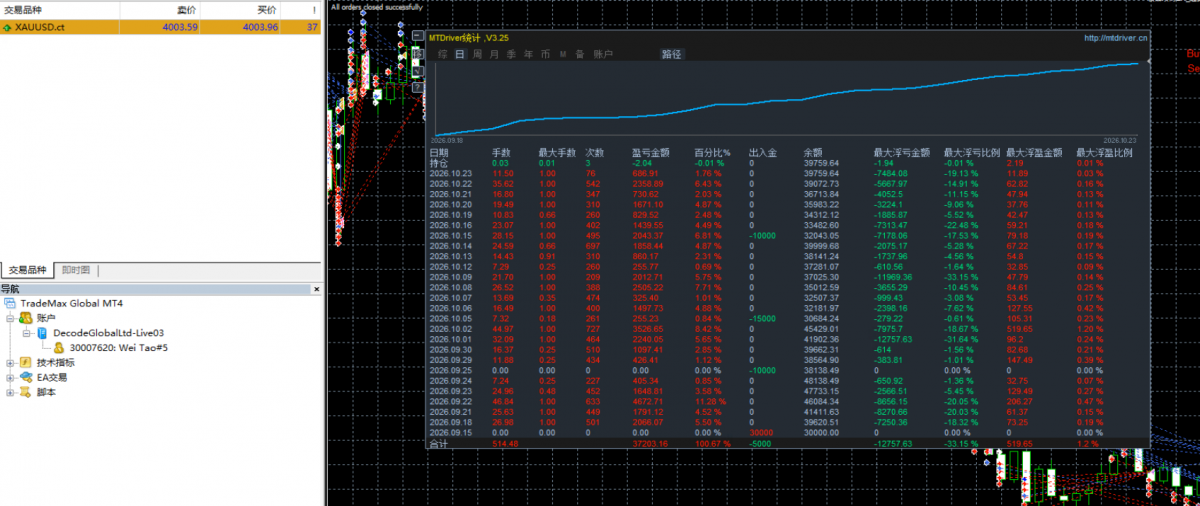Click the 出入金 column header
The height and width of the screenshot is (506, 1200).
click(x=763, y=152)
